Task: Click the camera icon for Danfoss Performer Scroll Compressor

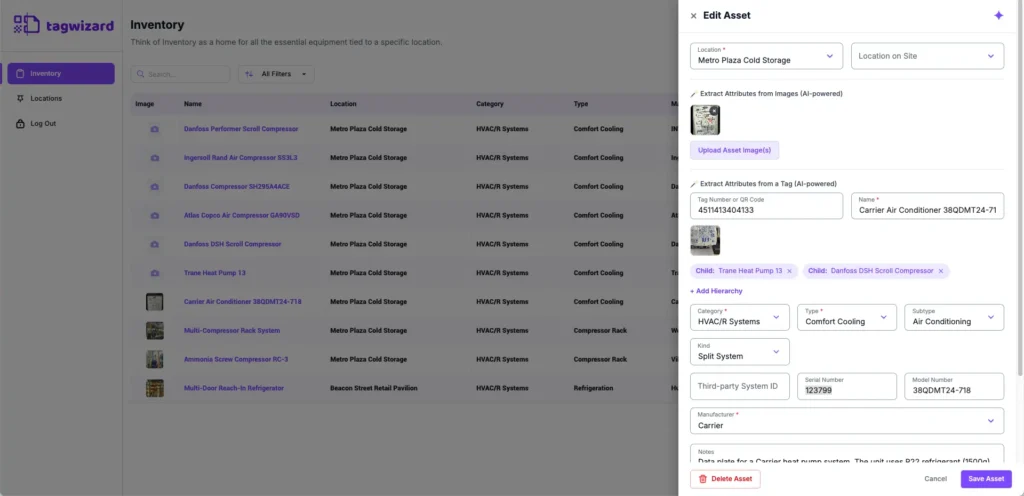Action: click(x=155, y=129)
